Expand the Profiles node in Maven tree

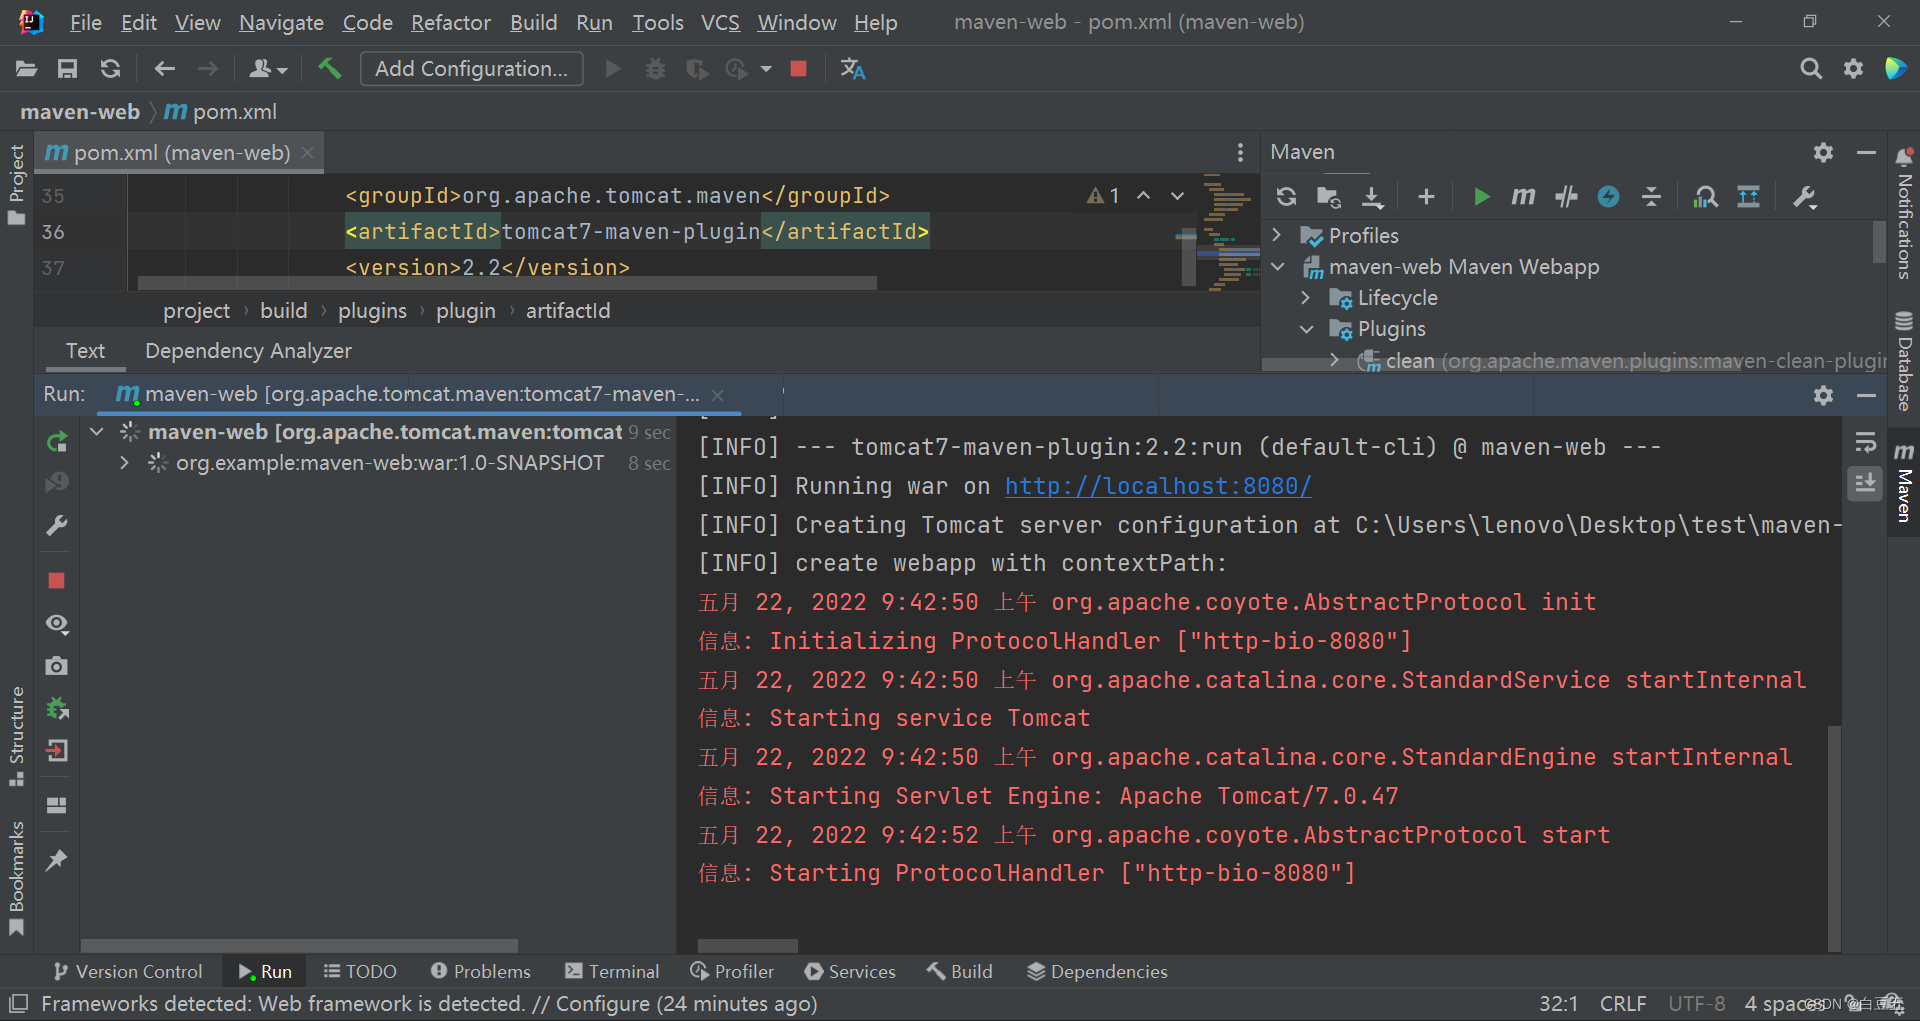point(1277,235)
